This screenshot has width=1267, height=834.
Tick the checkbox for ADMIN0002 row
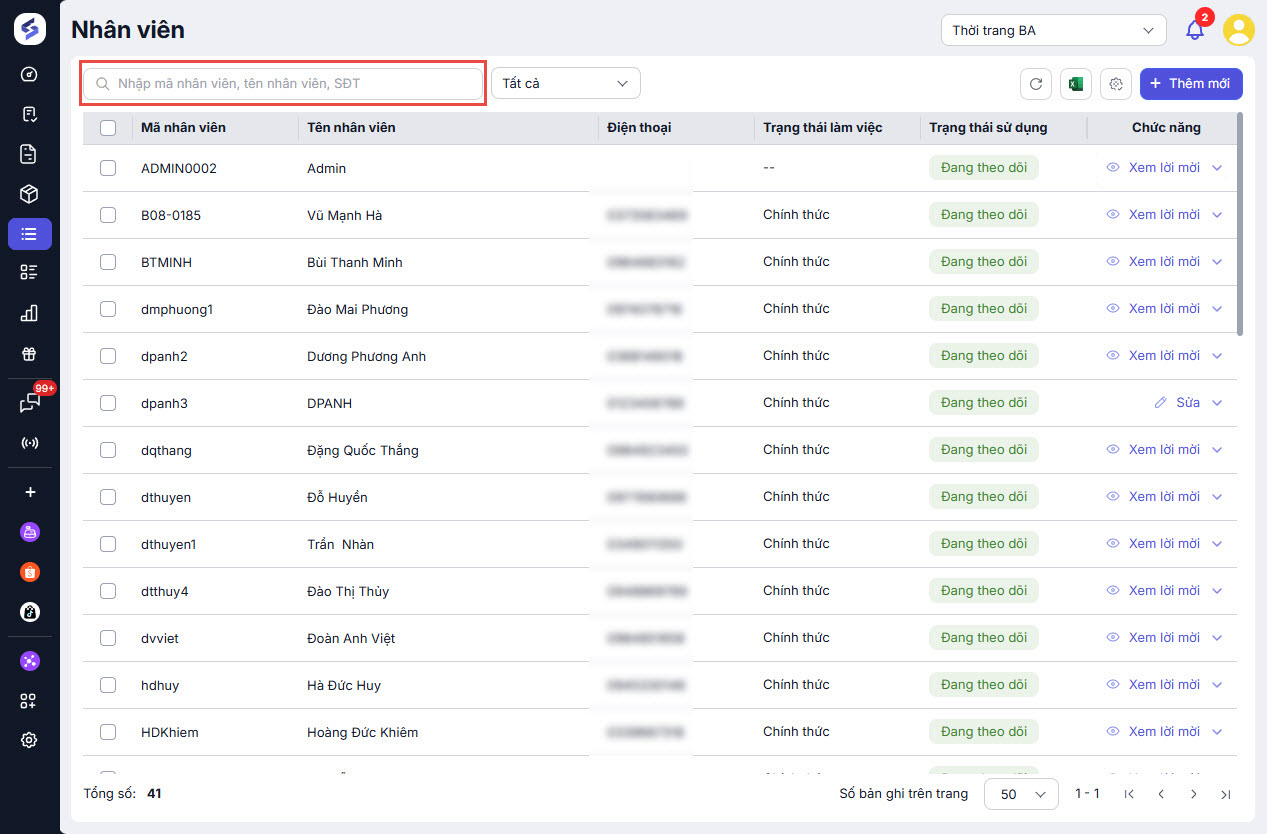(108, 168)
